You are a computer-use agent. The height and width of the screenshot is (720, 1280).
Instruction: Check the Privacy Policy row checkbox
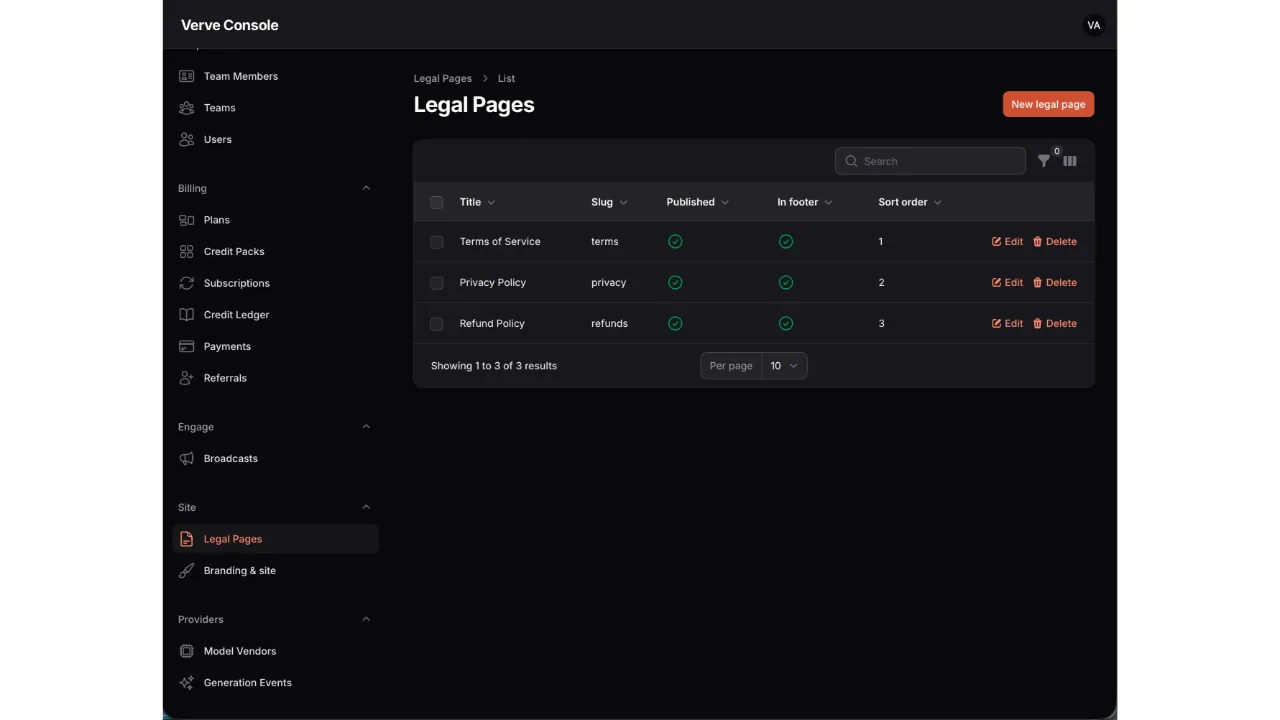(437, 283)
